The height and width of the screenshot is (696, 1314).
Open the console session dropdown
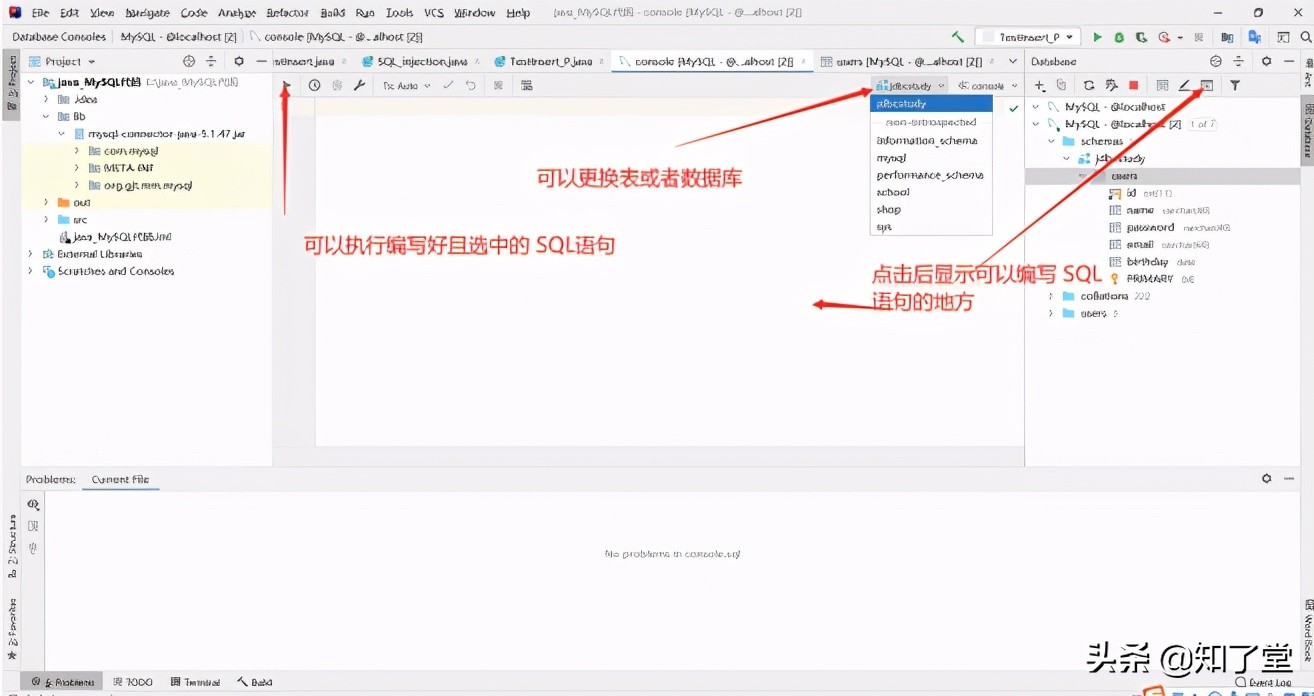(988, 86)
